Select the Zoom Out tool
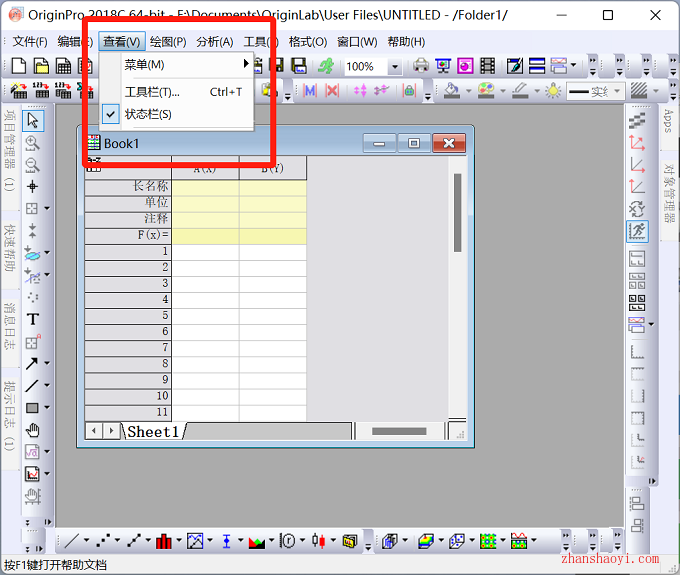The image size is (680, 575). (33, 165)
